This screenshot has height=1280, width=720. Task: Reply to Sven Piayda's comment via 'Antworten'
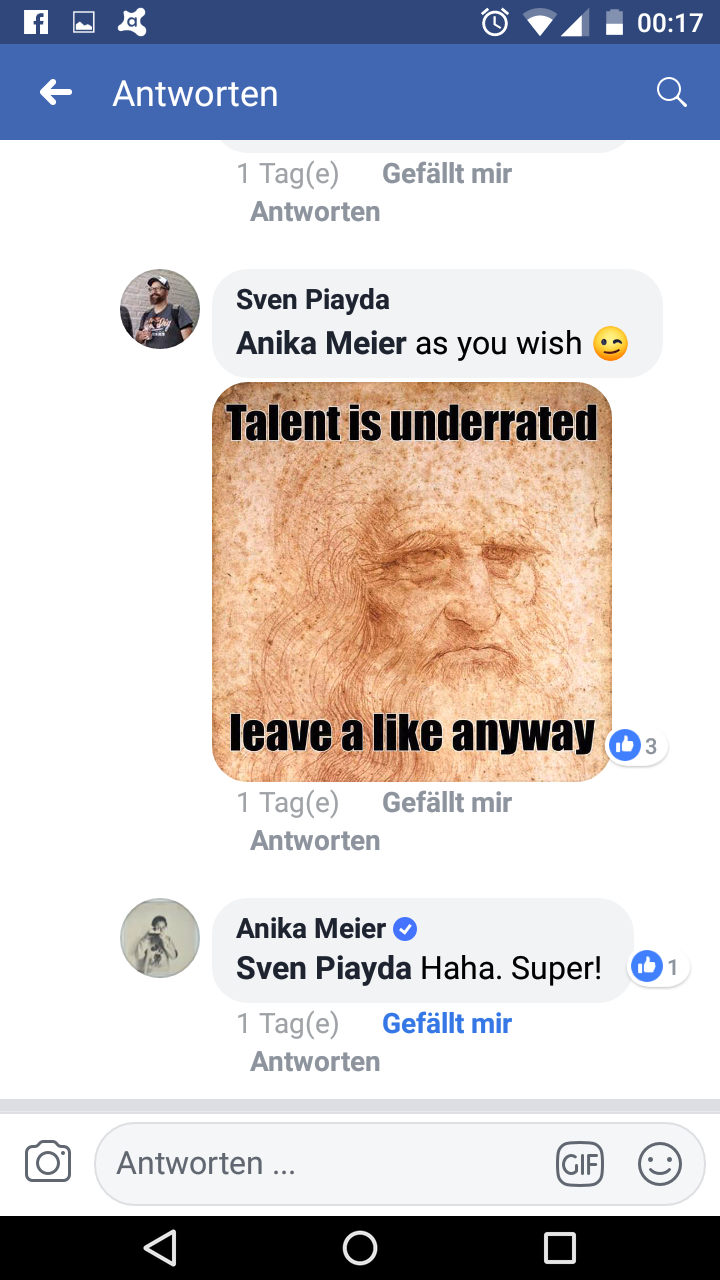tap(315, 840)
